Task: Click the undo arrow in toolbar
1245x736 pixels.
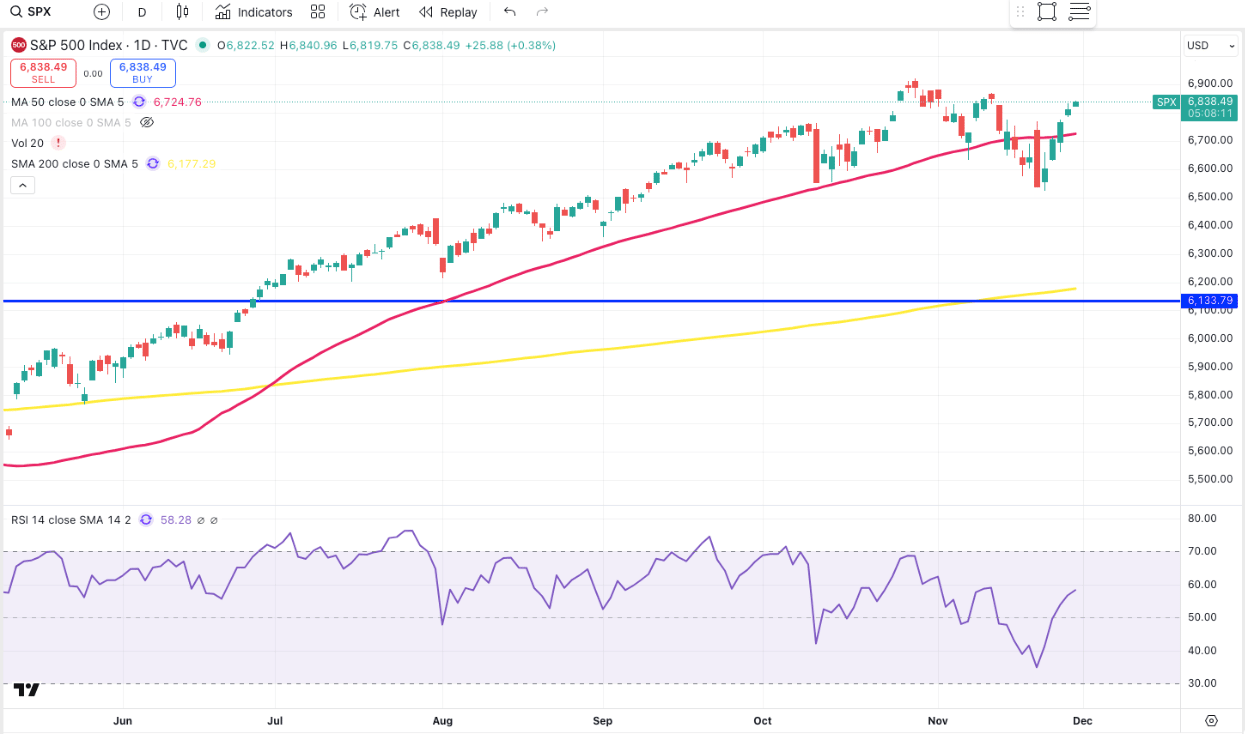Action: point(510,12)
